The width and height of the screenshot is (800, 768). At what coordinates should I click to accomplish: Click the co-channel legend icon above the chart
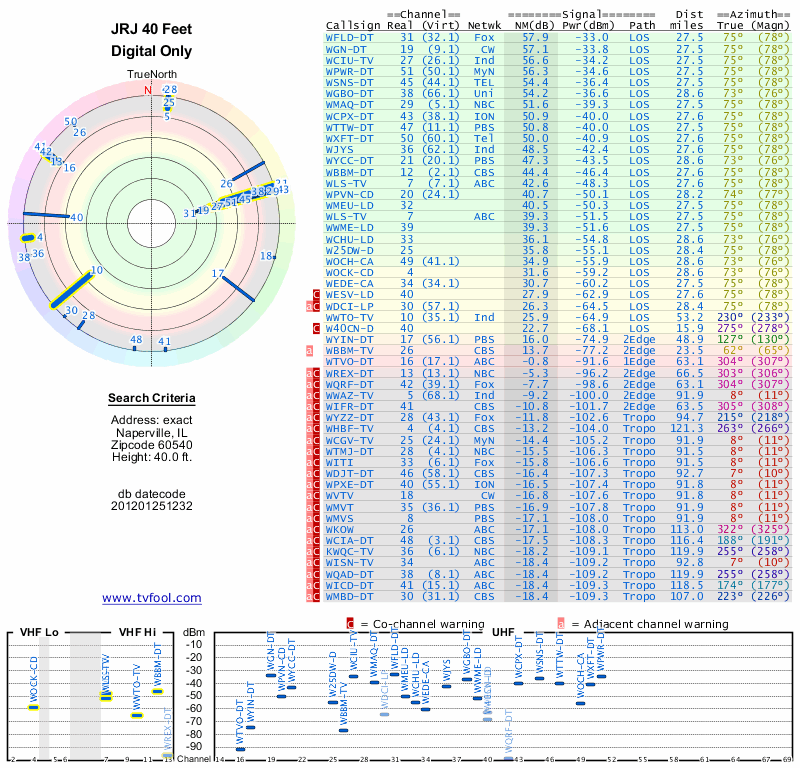tap(350, 623)
